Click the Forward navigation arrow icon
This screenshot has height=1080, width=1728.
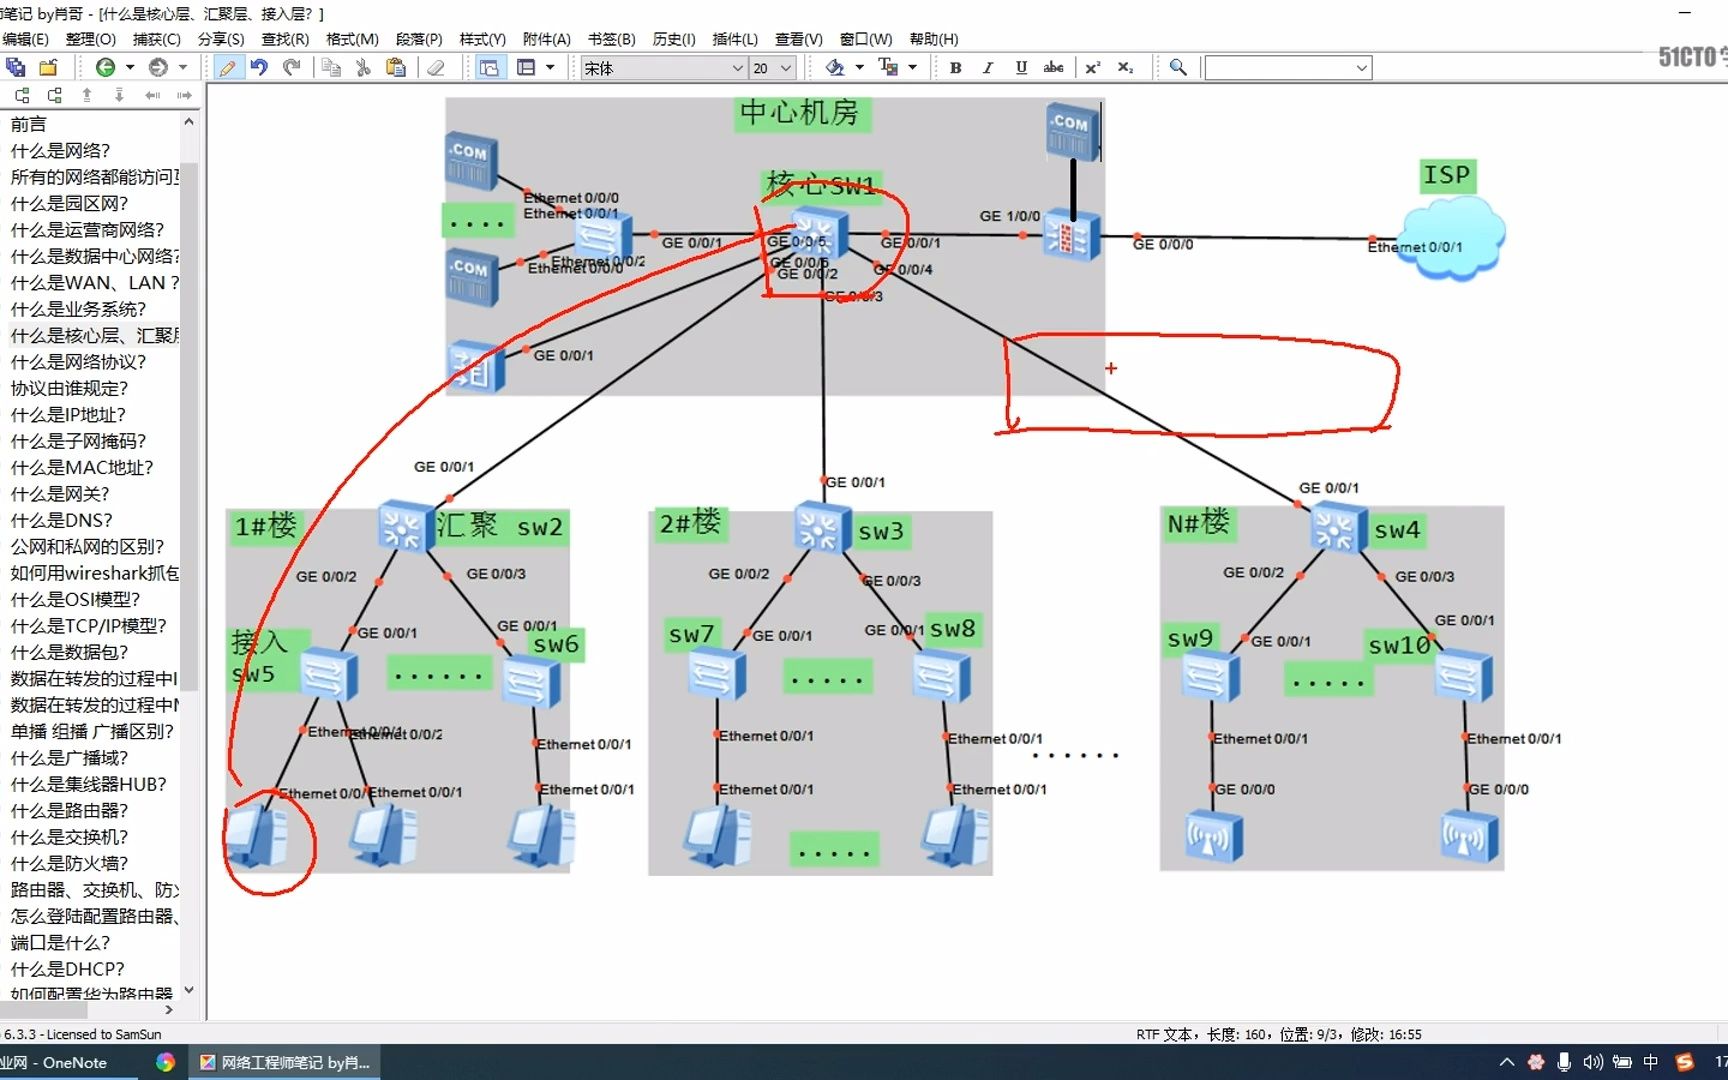(158, 67)
